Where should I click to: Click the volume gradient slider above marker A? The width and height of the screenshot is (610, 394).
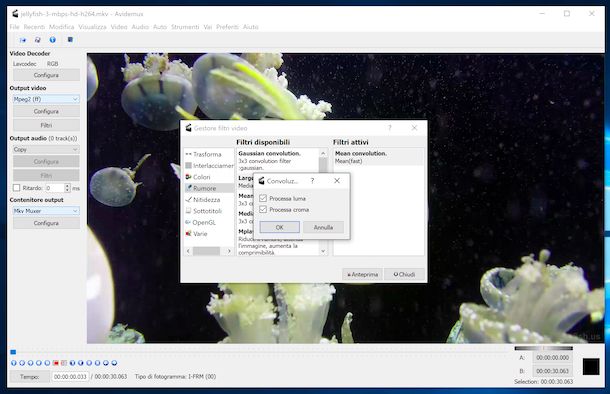point(543,348)
